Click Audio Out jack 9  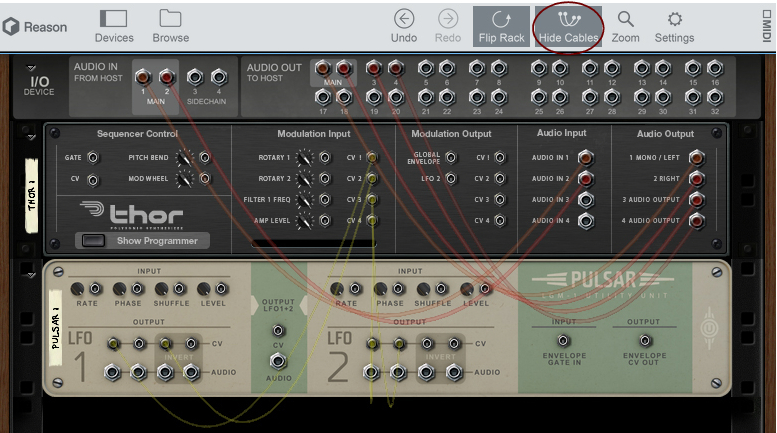pos(539,67)
